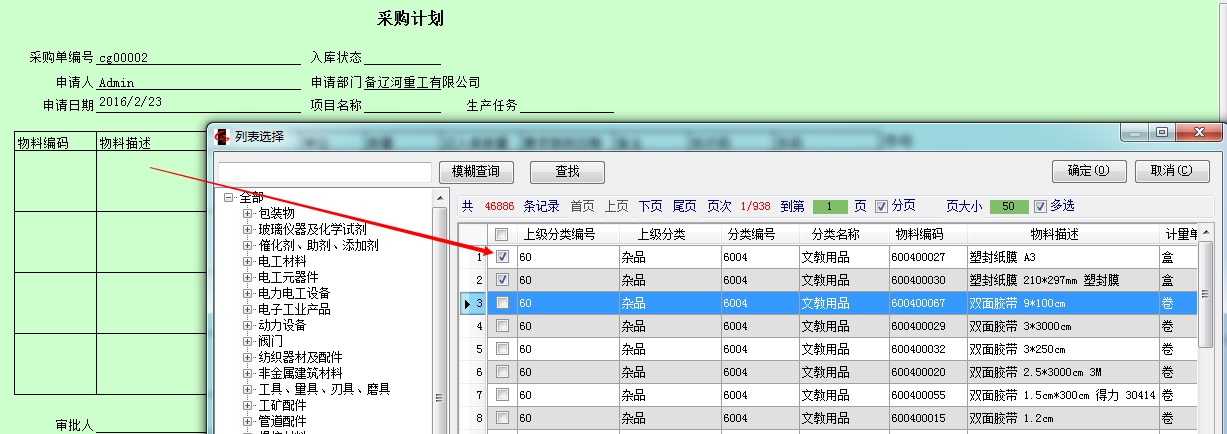The height and width of the screenshot is (434, 1227).
Task: Uncheck the row 1 checkbox for 塑封纸膜 A3
Action: coord(503,257)
